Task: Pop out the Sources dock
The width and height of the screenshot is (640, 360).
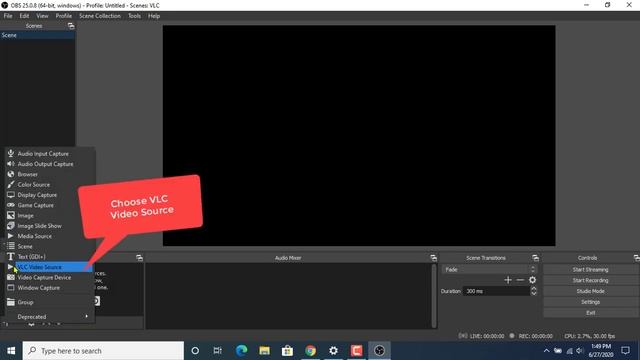Action: pyautogui.click(x=139, y=258)
